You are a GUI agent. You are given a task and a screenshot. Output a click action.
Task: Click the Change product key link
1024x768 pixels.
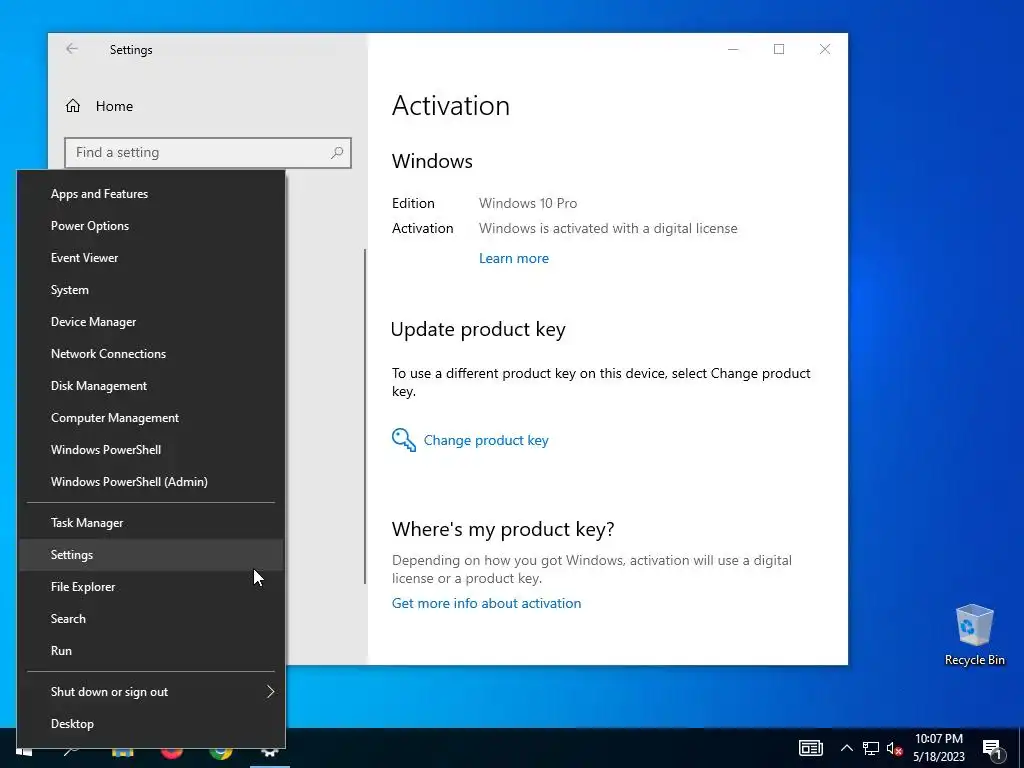[x=486, y=441]
